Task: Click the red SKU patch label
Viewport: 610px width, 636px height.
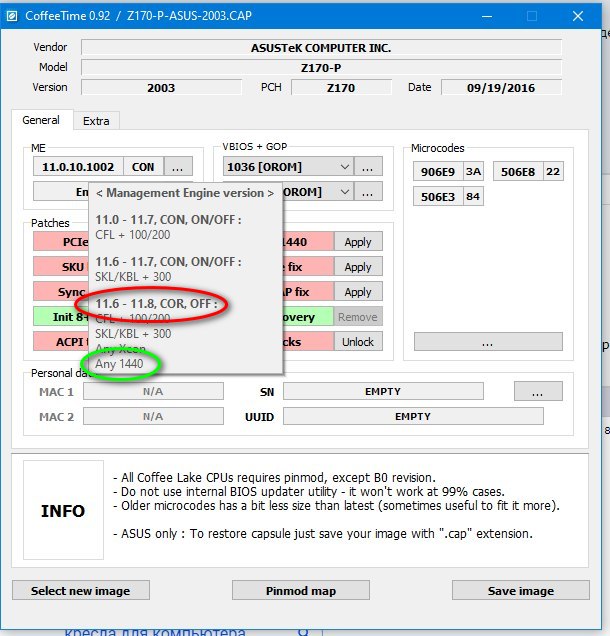Action: [x=61, y=267]
